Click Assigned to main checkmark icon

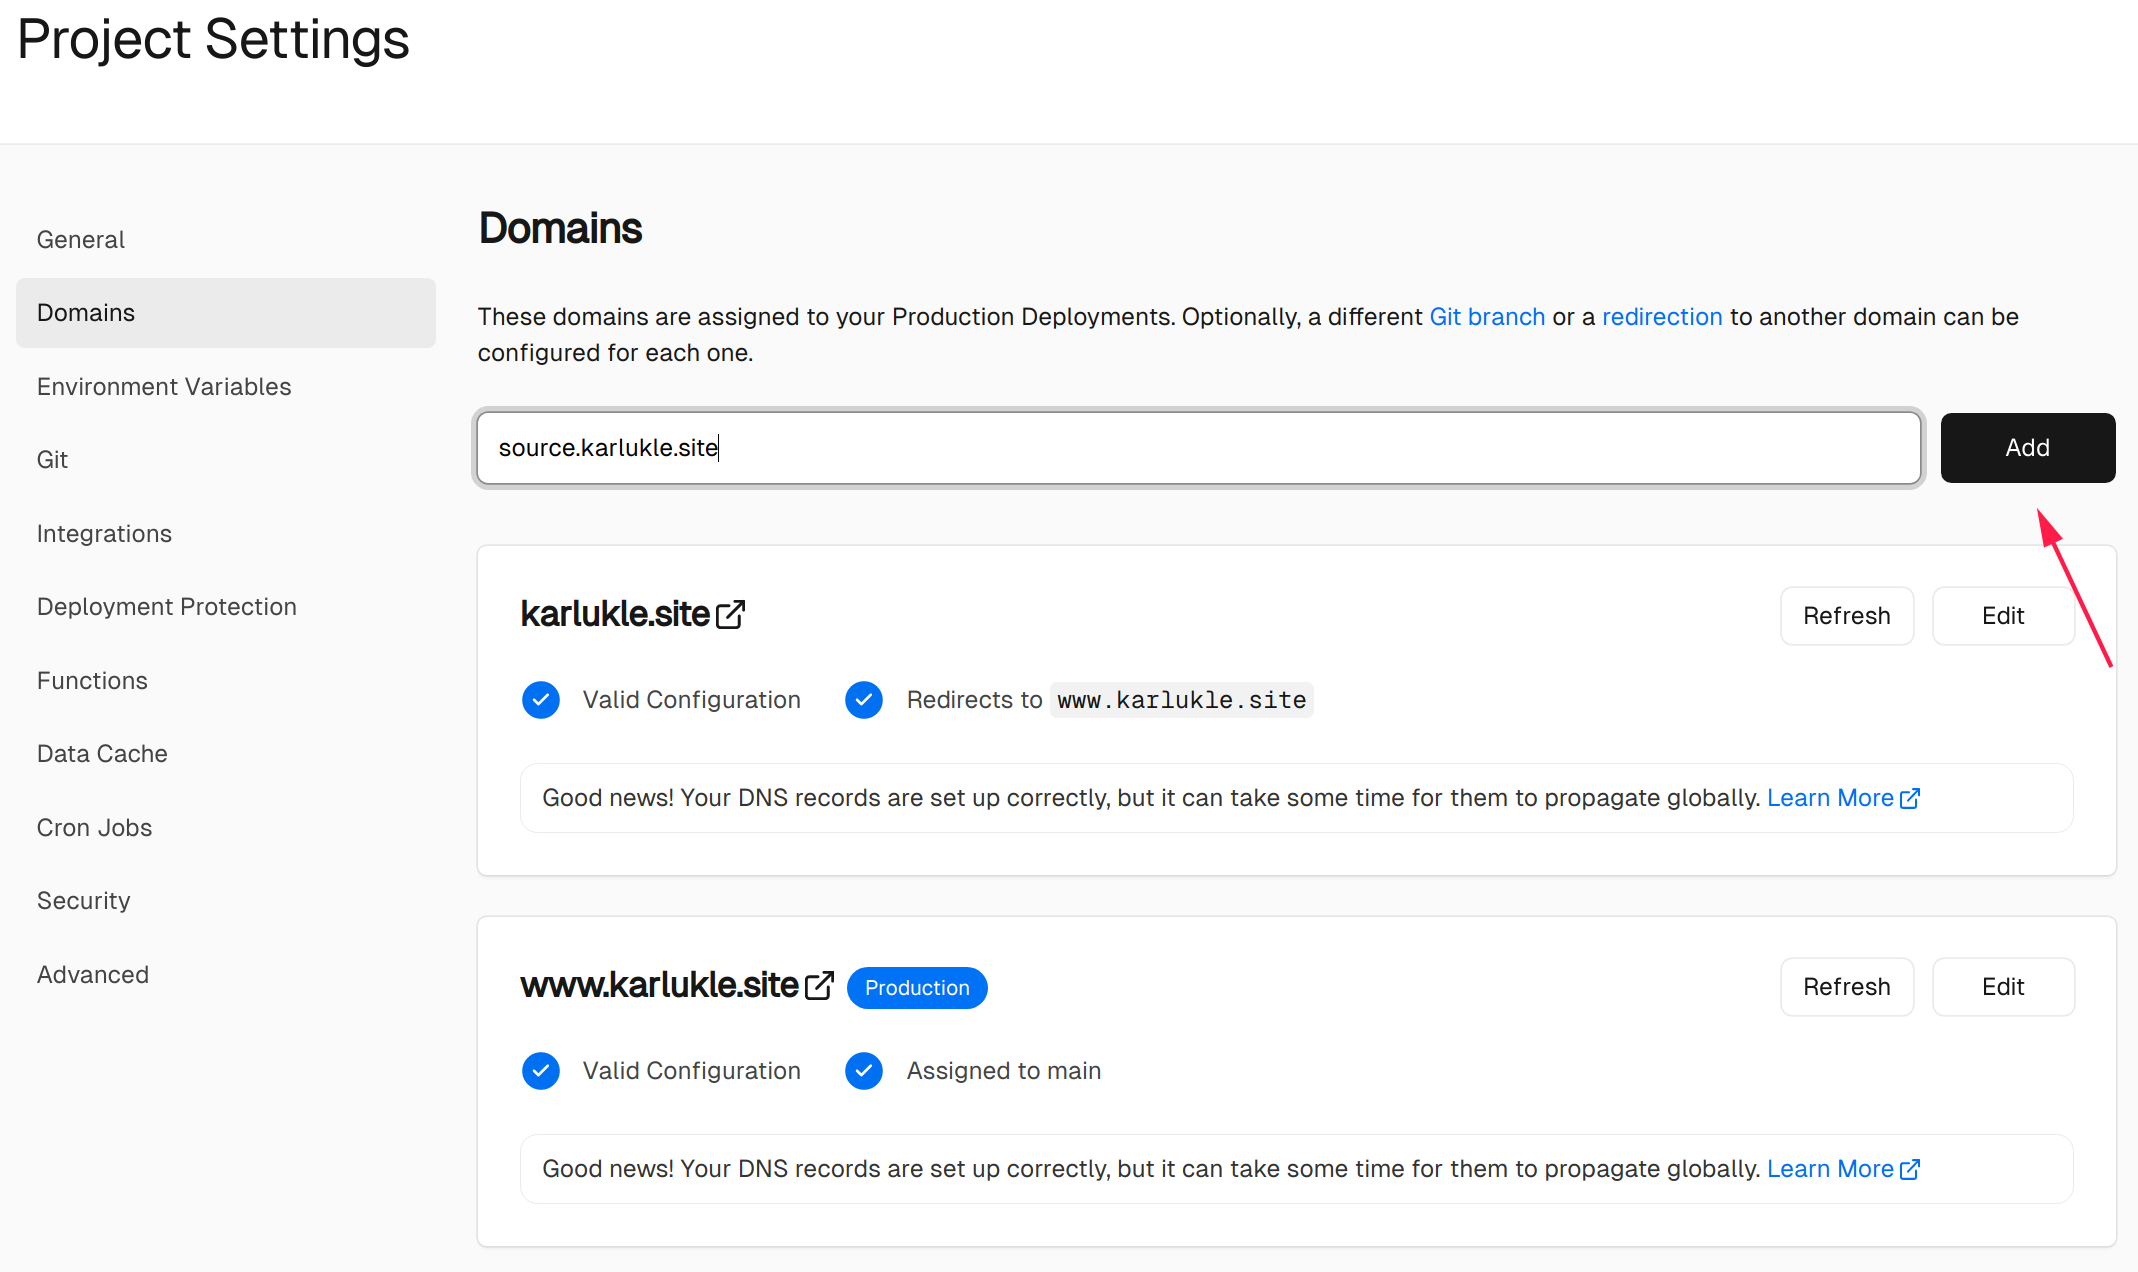[864, 1071]
